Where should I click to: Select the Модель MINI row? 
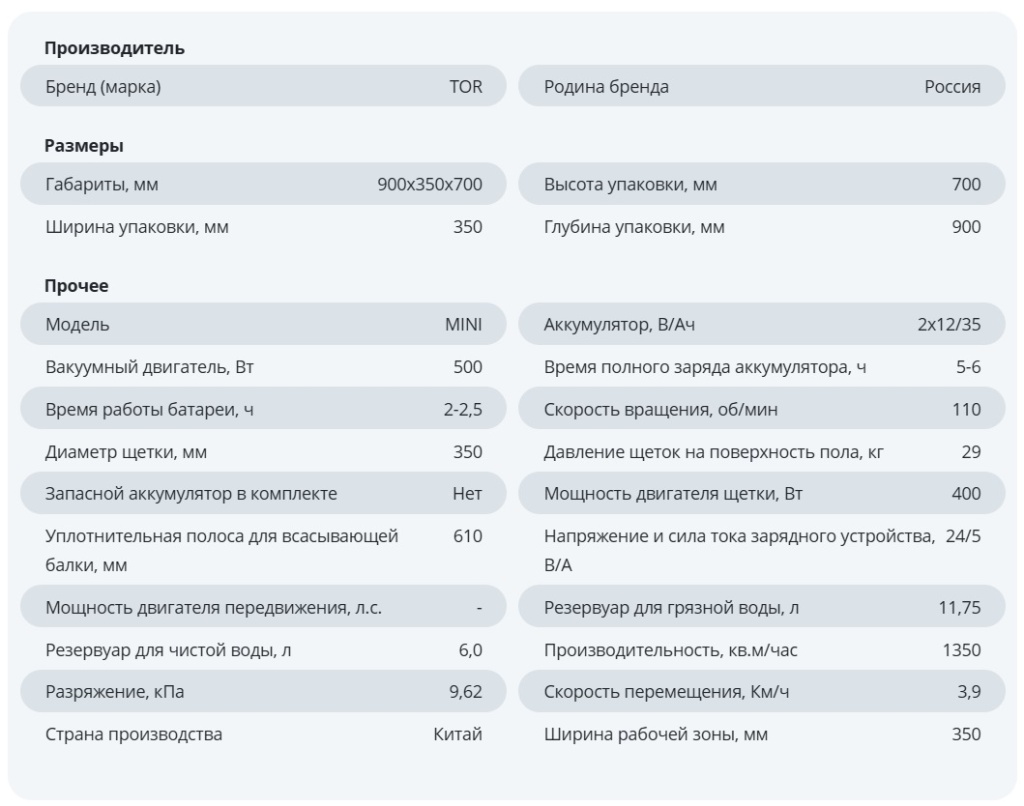pos(264,325)
